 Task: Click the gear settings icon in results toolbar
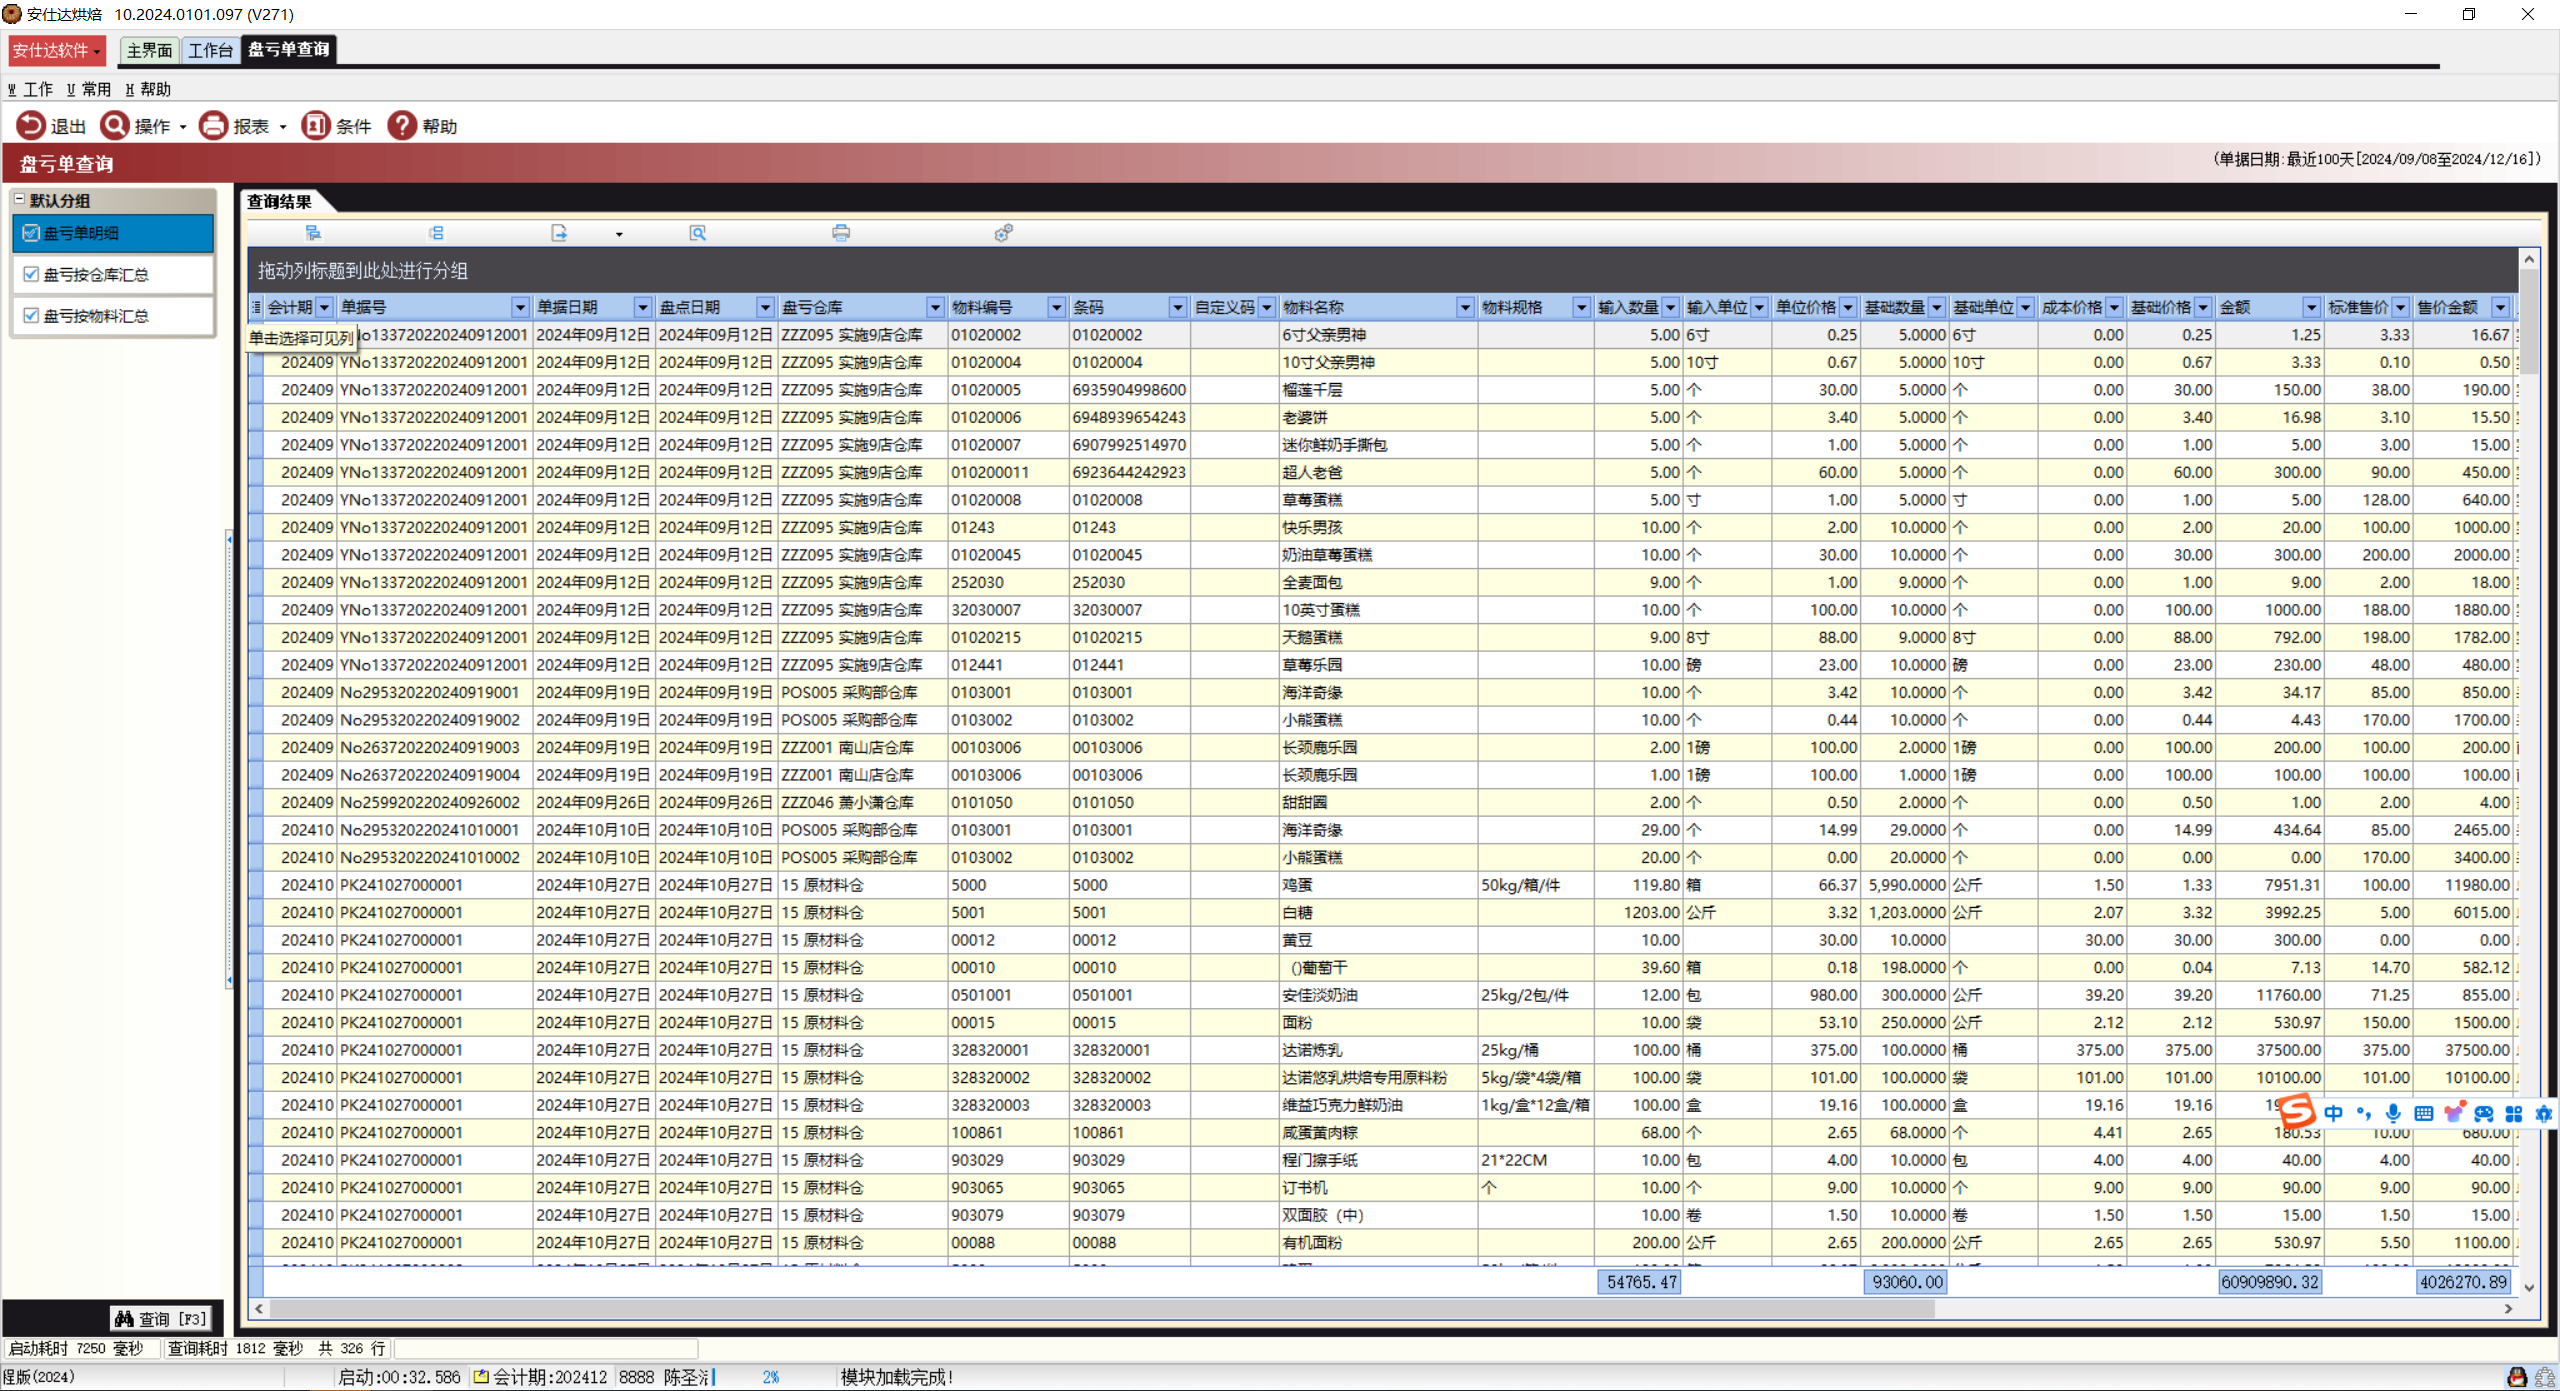click(x=1003, y=233)
